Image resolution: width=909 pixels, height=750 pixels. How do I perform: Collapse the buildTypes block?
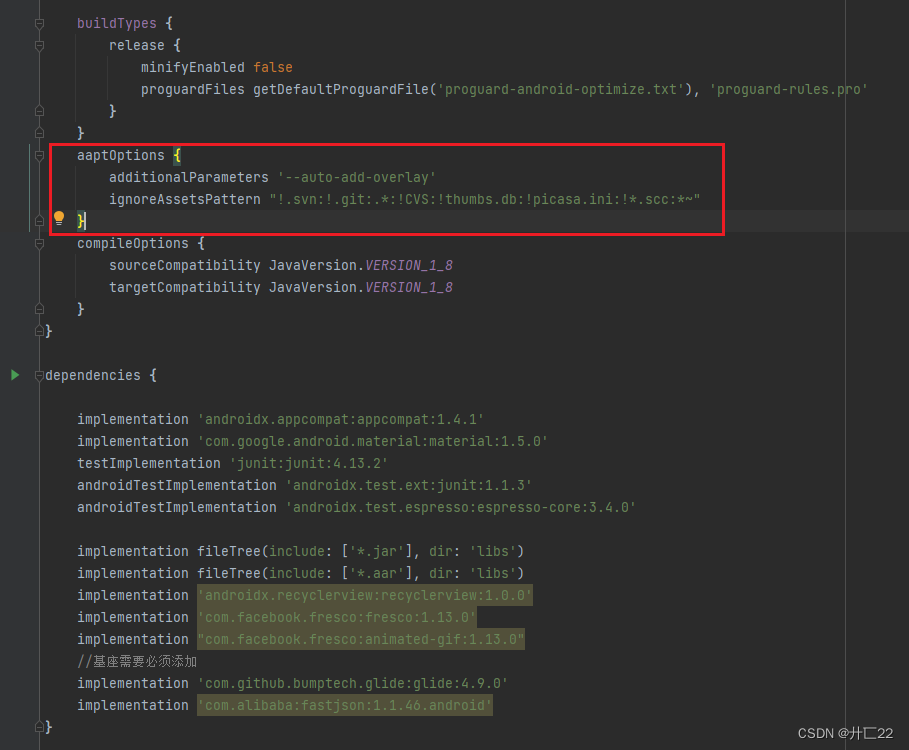tap(37, 22)
